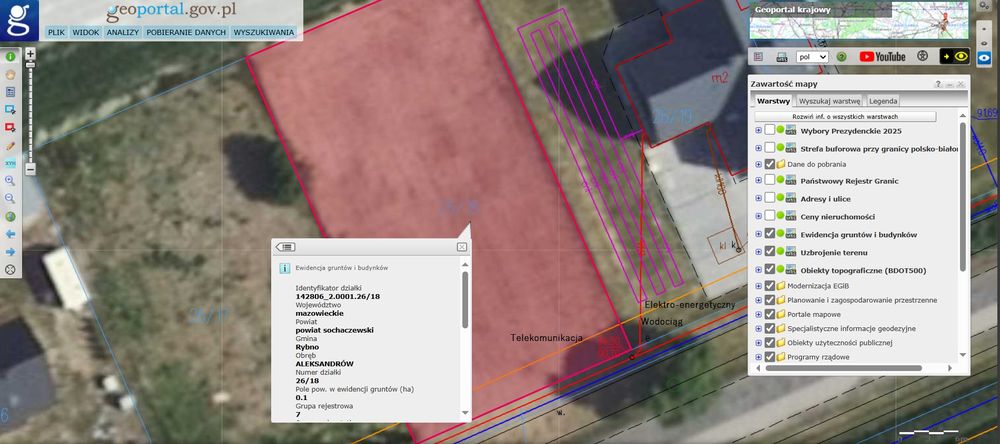The width and height of the screenshot is (1000, 444).
Task: Expand the Ceny nieruchomości node
Action: tap(758, 216)
